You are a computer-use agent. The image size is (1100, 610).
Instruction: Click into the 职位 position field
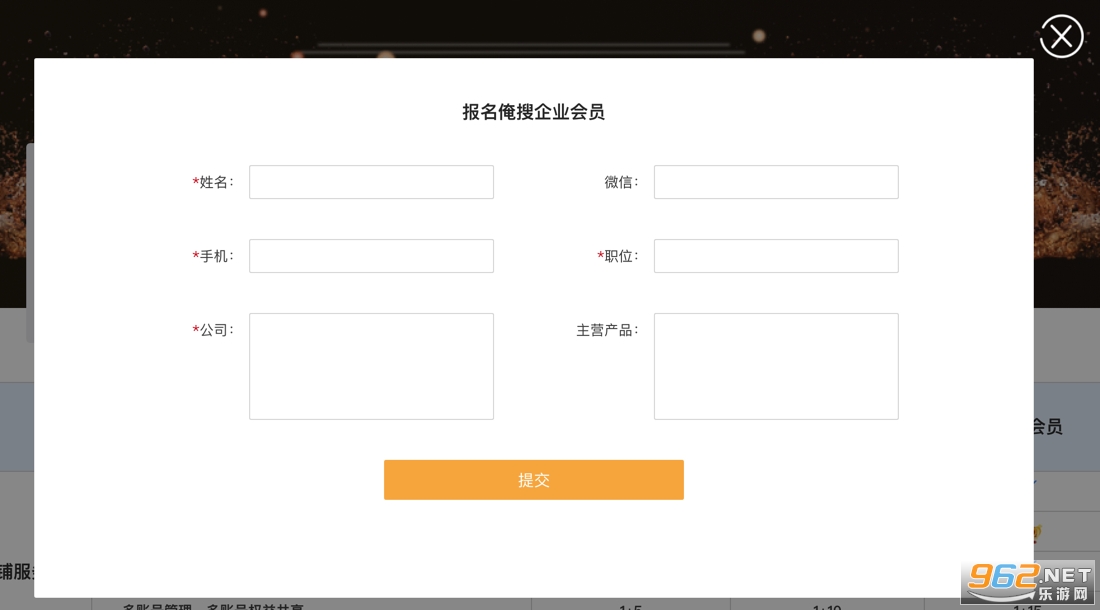[x=776, y=256]
